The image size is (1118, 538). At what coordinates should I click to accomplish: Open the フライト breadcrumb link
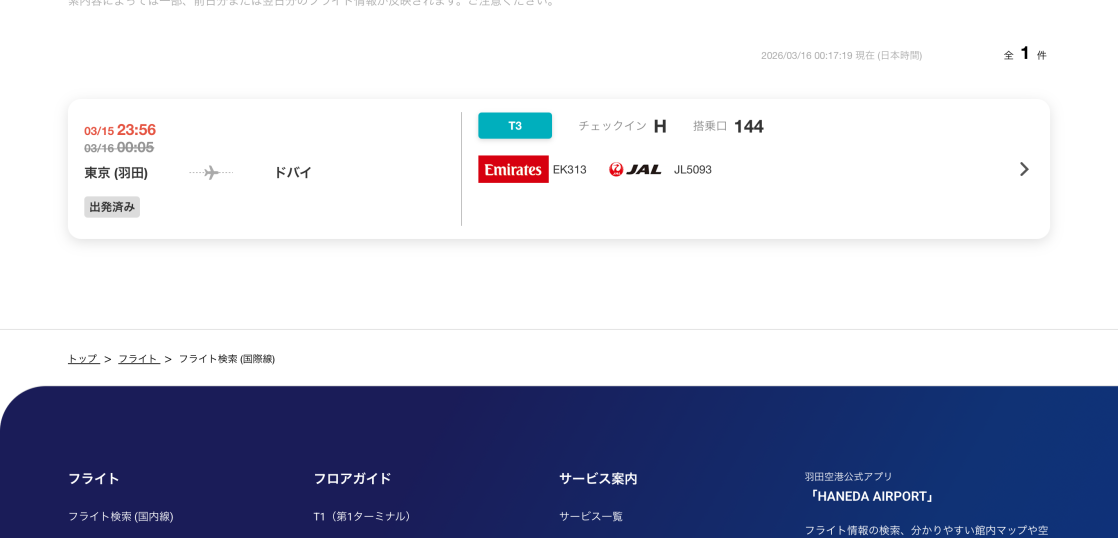click(x=138, y=359)
